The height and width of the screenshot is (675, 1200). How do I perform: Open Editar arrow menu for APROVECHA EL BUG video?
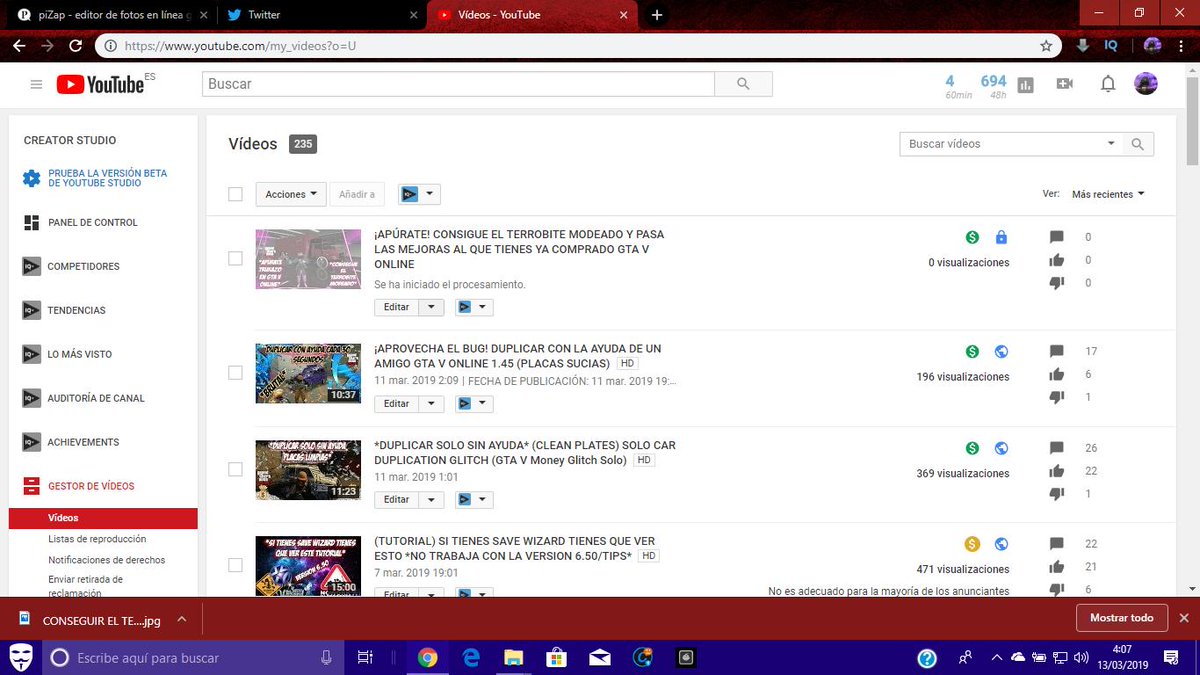click(x=431, y=404)
